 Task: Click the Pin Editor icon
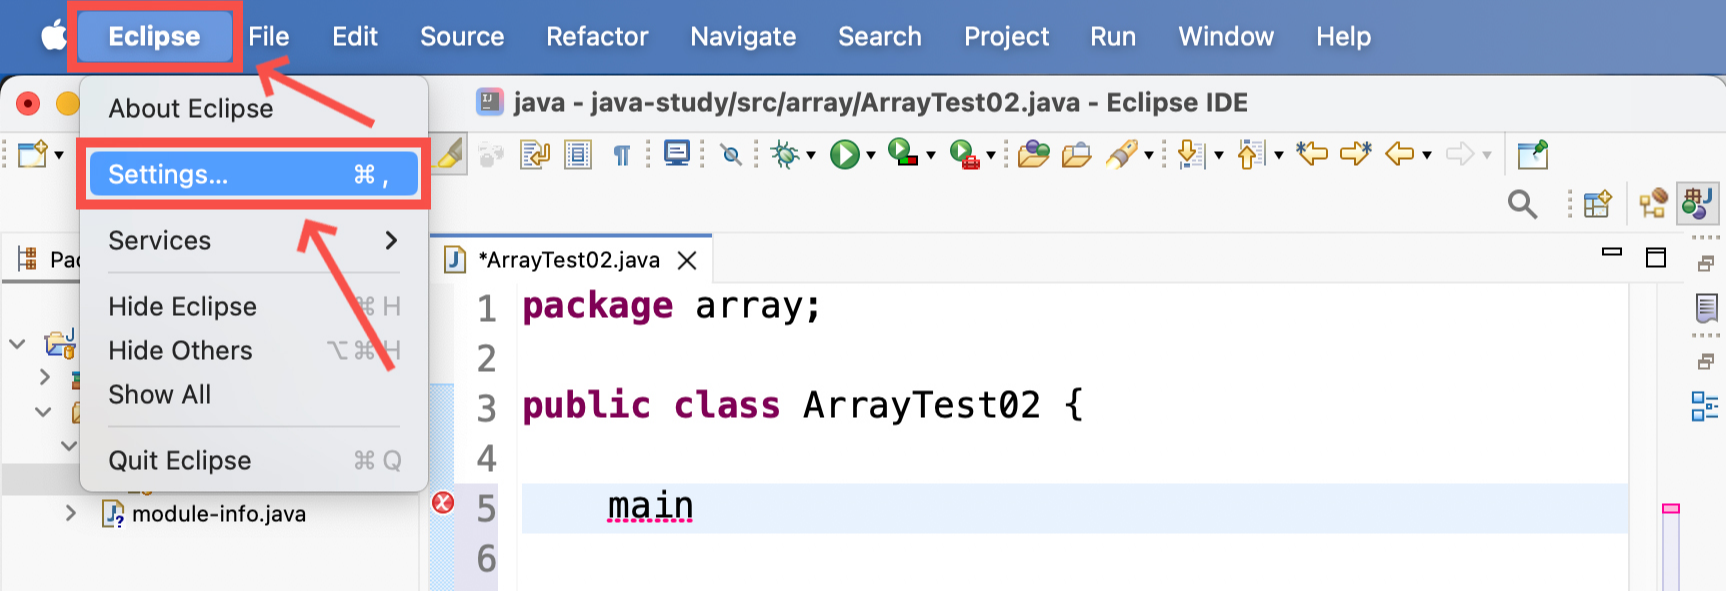click(1532, 155)
